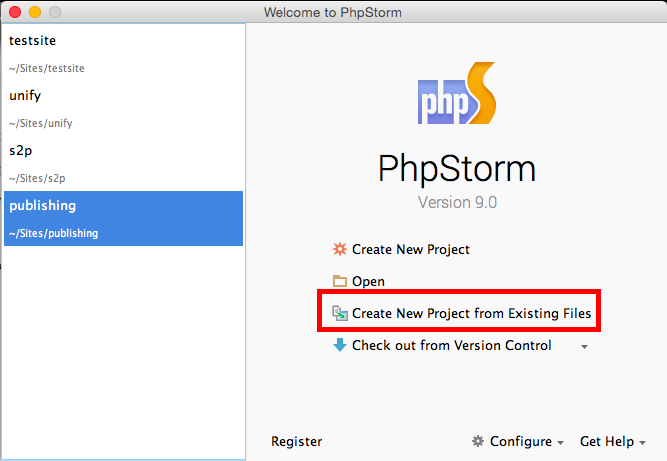Select Create New Project from Existing Files
The image size is (667, 461).
471,313
